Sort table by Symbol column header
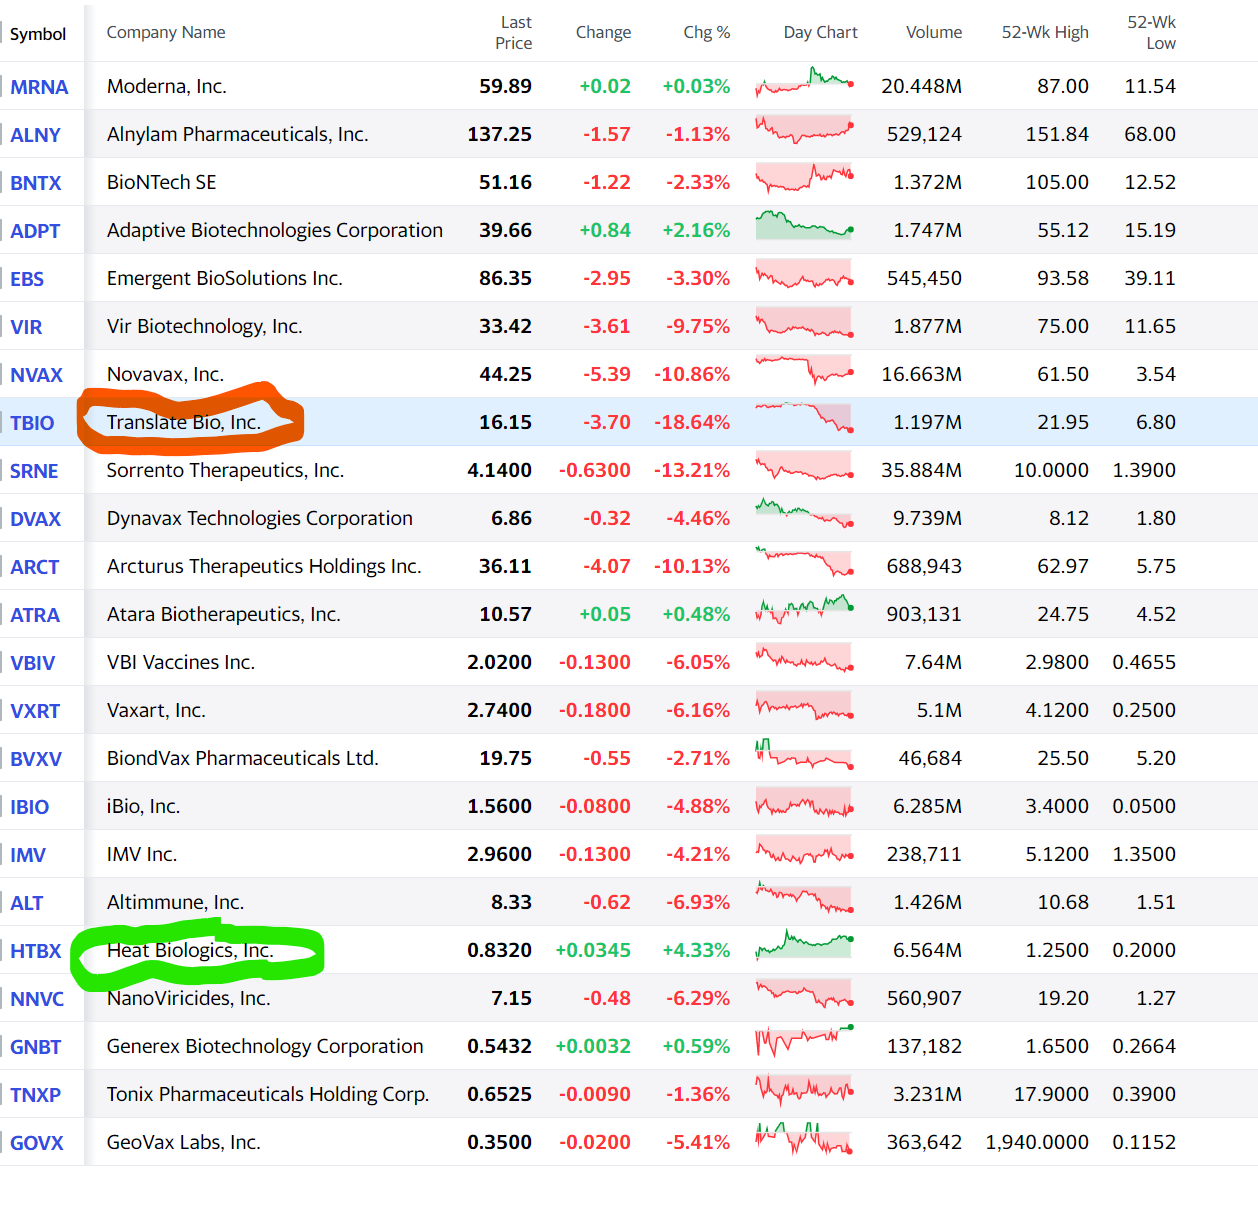 pos(38,34)
